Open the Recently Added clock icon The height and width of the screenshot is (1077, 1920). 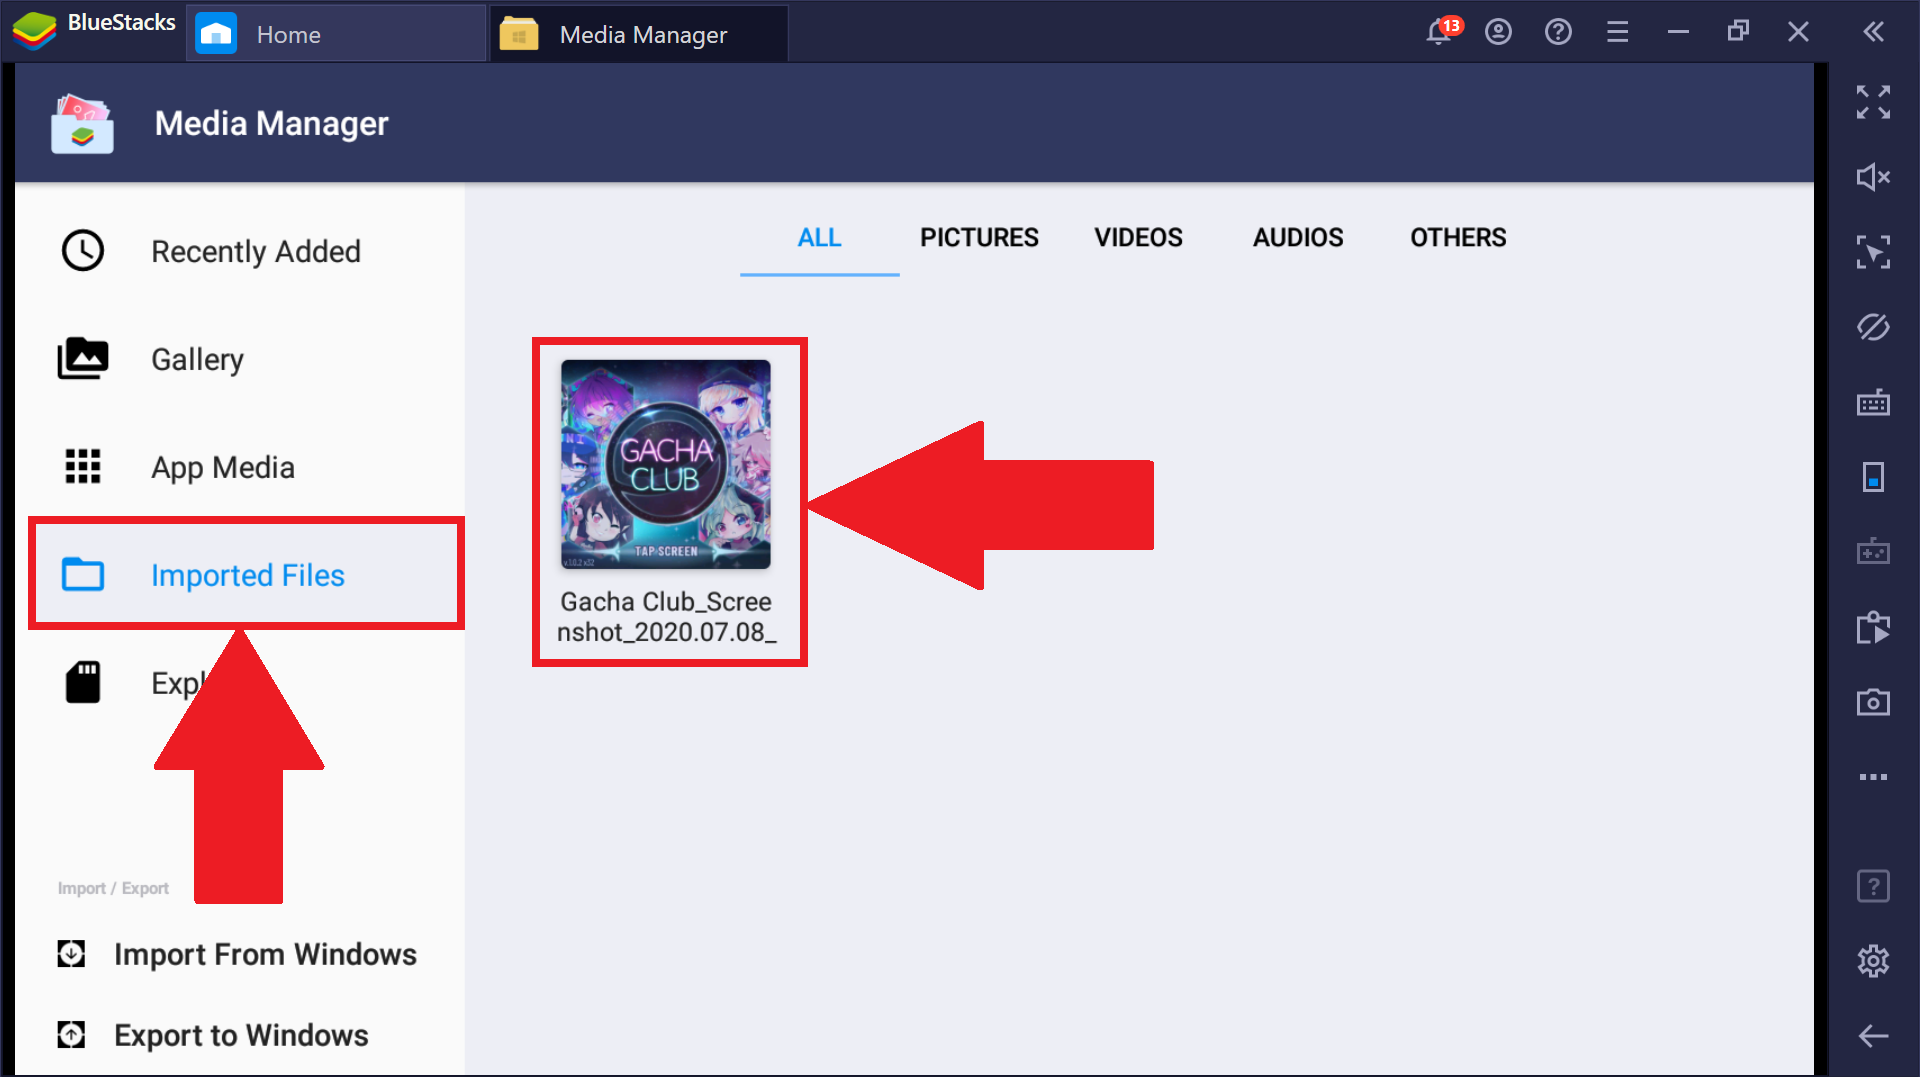pos(83,251)
